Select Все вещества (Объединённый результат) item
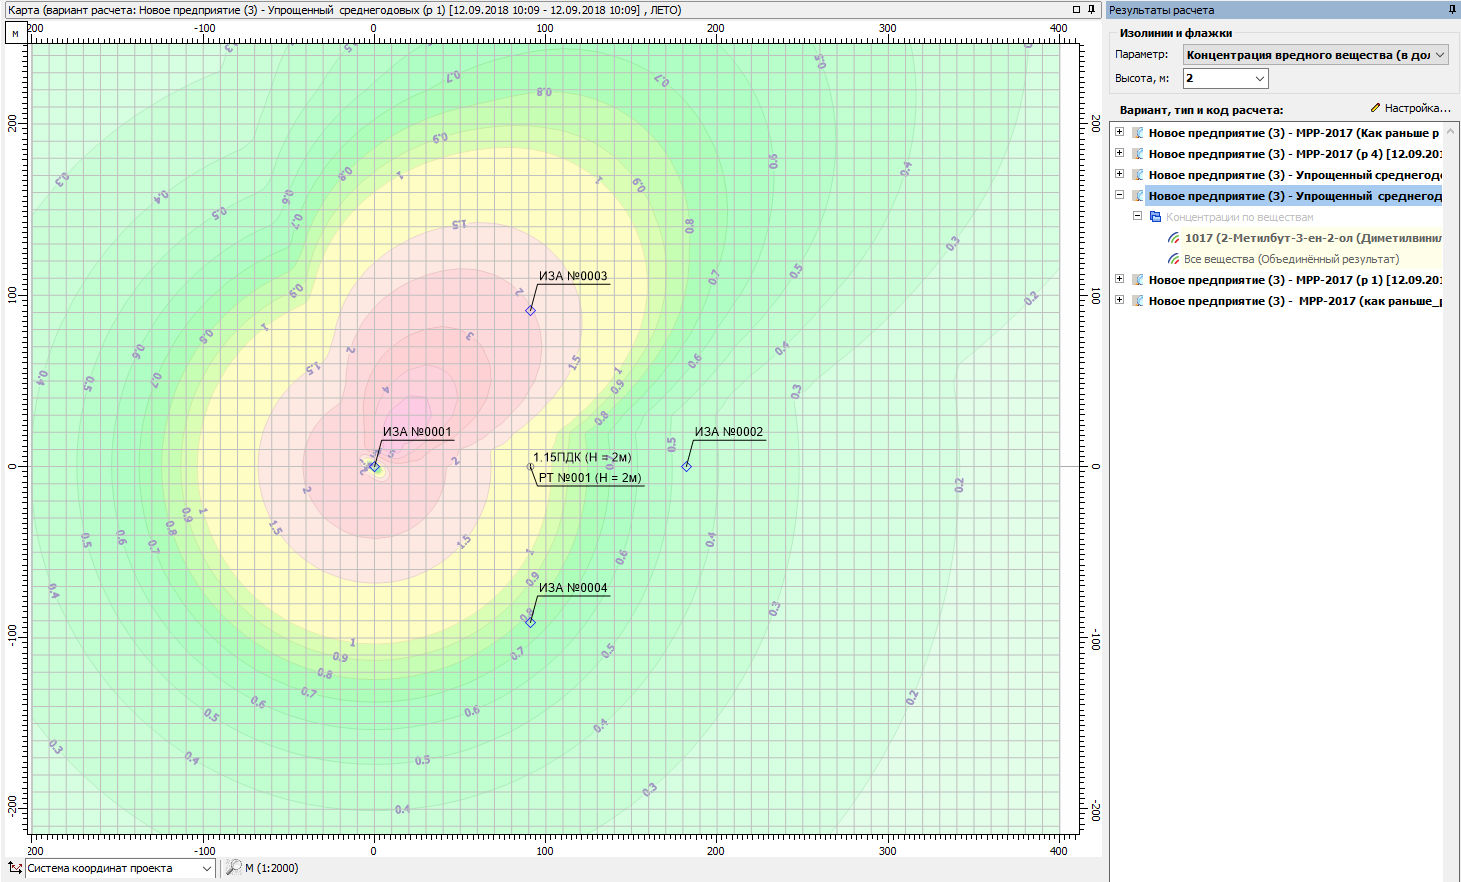 click(x=1290, y=259)
